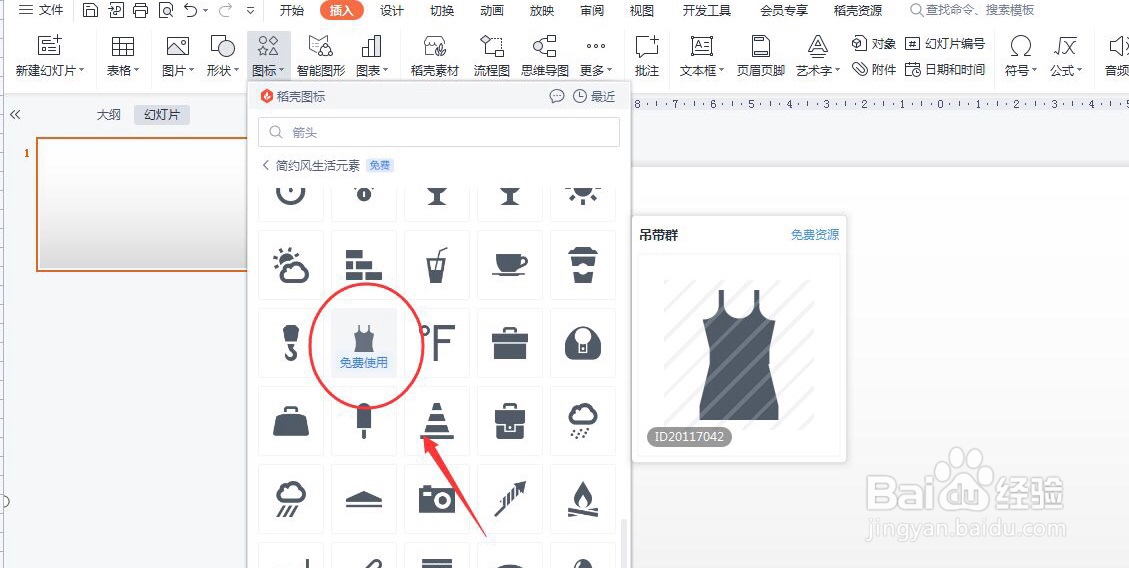Screen dimensions: 1129x568
Task: Click the 最近 recent icons button
Action: 595,96
